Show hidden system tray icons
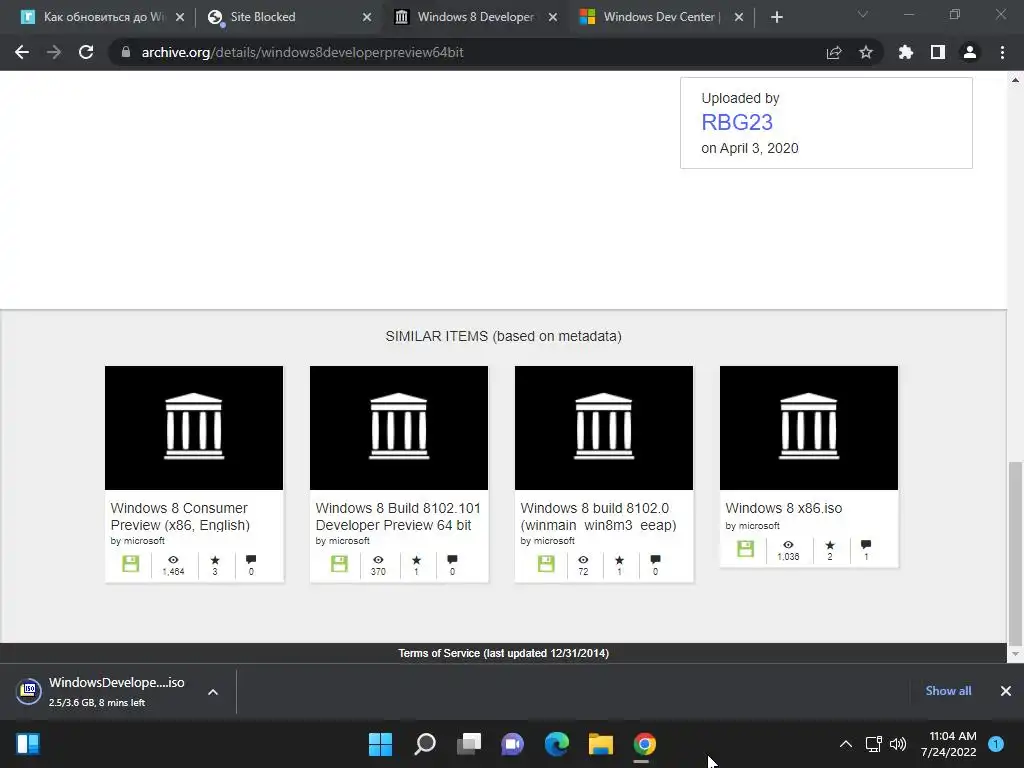This screenshot has height=768, width=1024. (x=846, y=744)
